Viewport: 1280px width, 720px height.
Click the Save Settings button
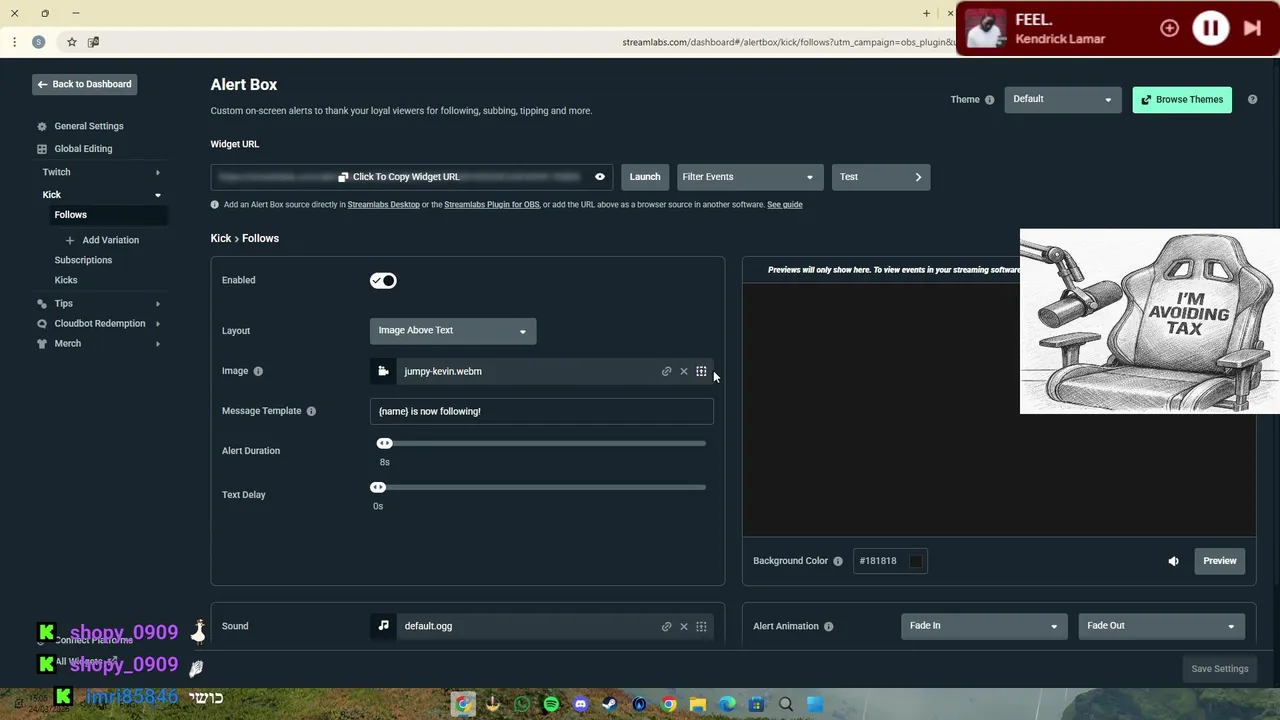pyautogui.click(x=1220, y=669)
